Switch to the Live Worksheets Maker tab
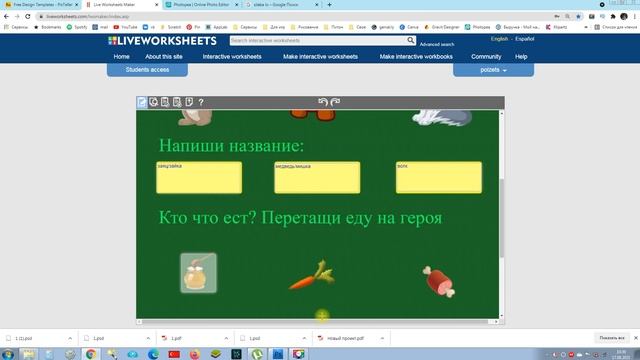Image resolution: width=640 pixels, height=360 pixels. (122, 4)
